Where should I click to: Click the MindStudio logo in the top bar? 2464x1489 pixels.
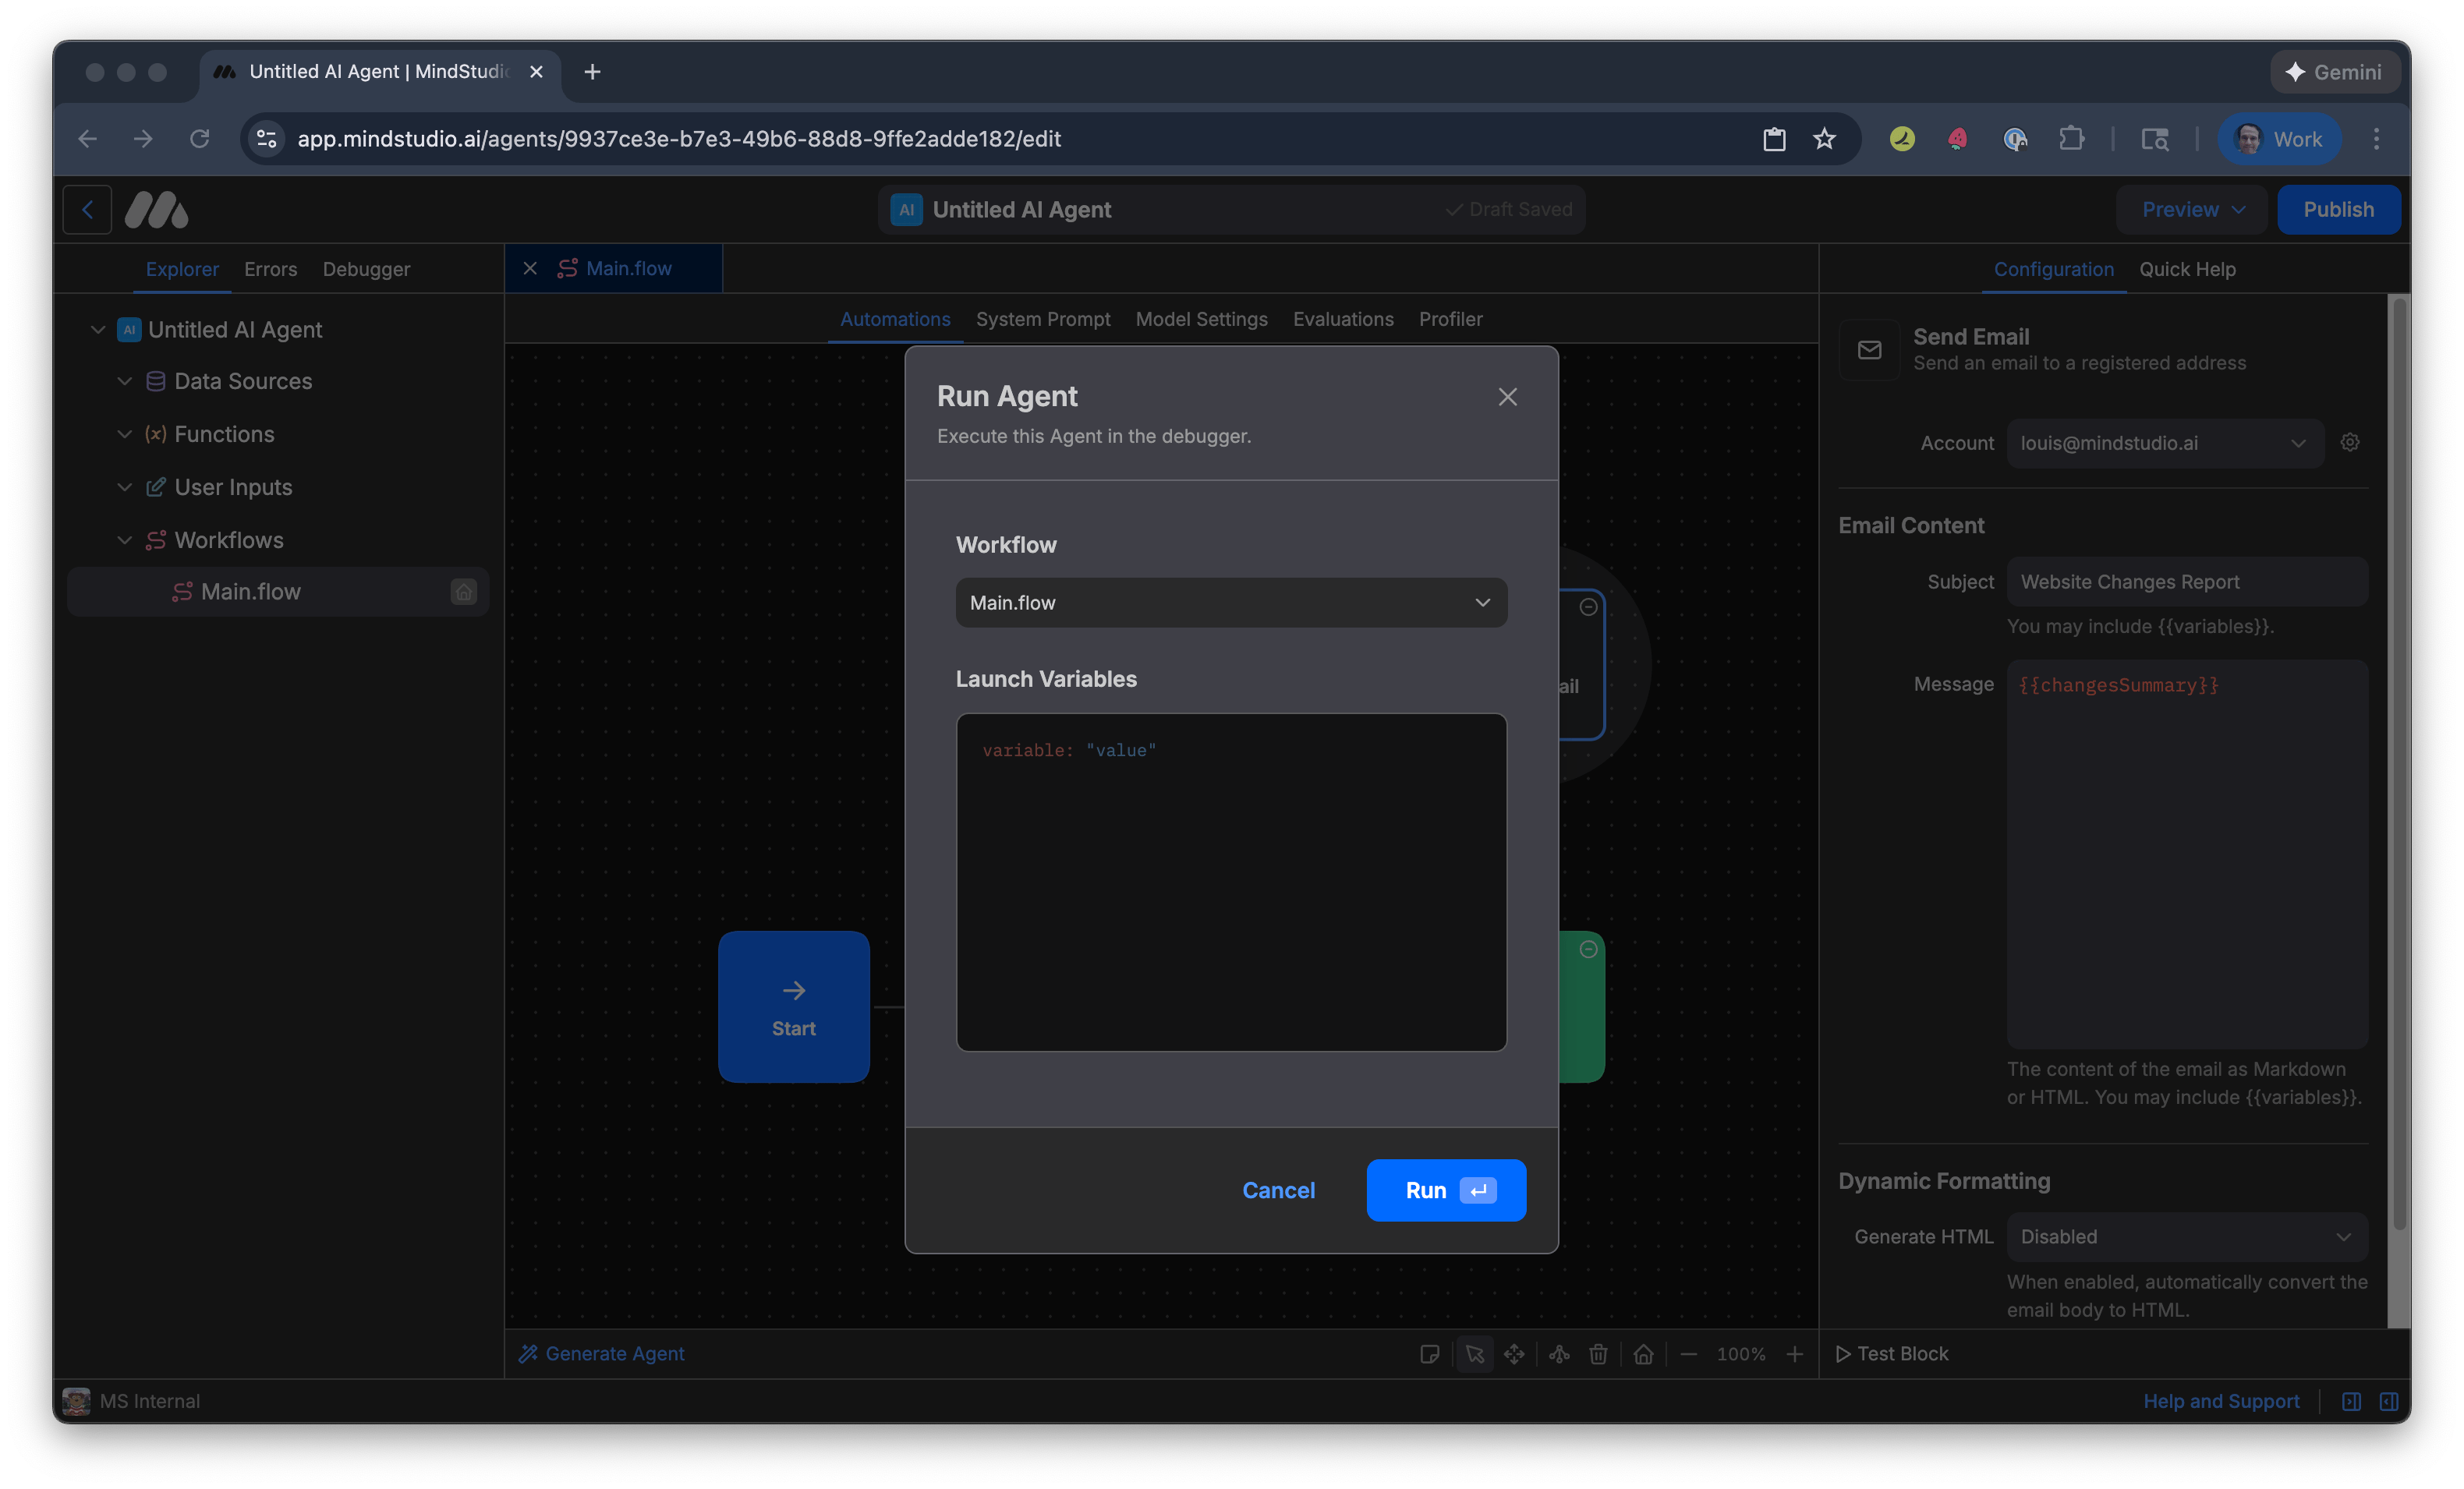coord(156,209)
